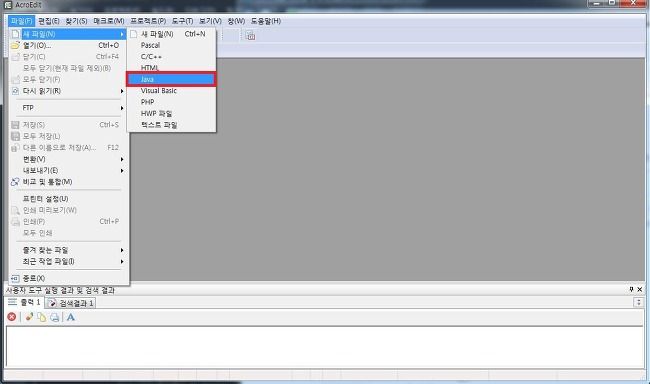
Task: Open the 매크로(M) menu
Action: (109, 21)
